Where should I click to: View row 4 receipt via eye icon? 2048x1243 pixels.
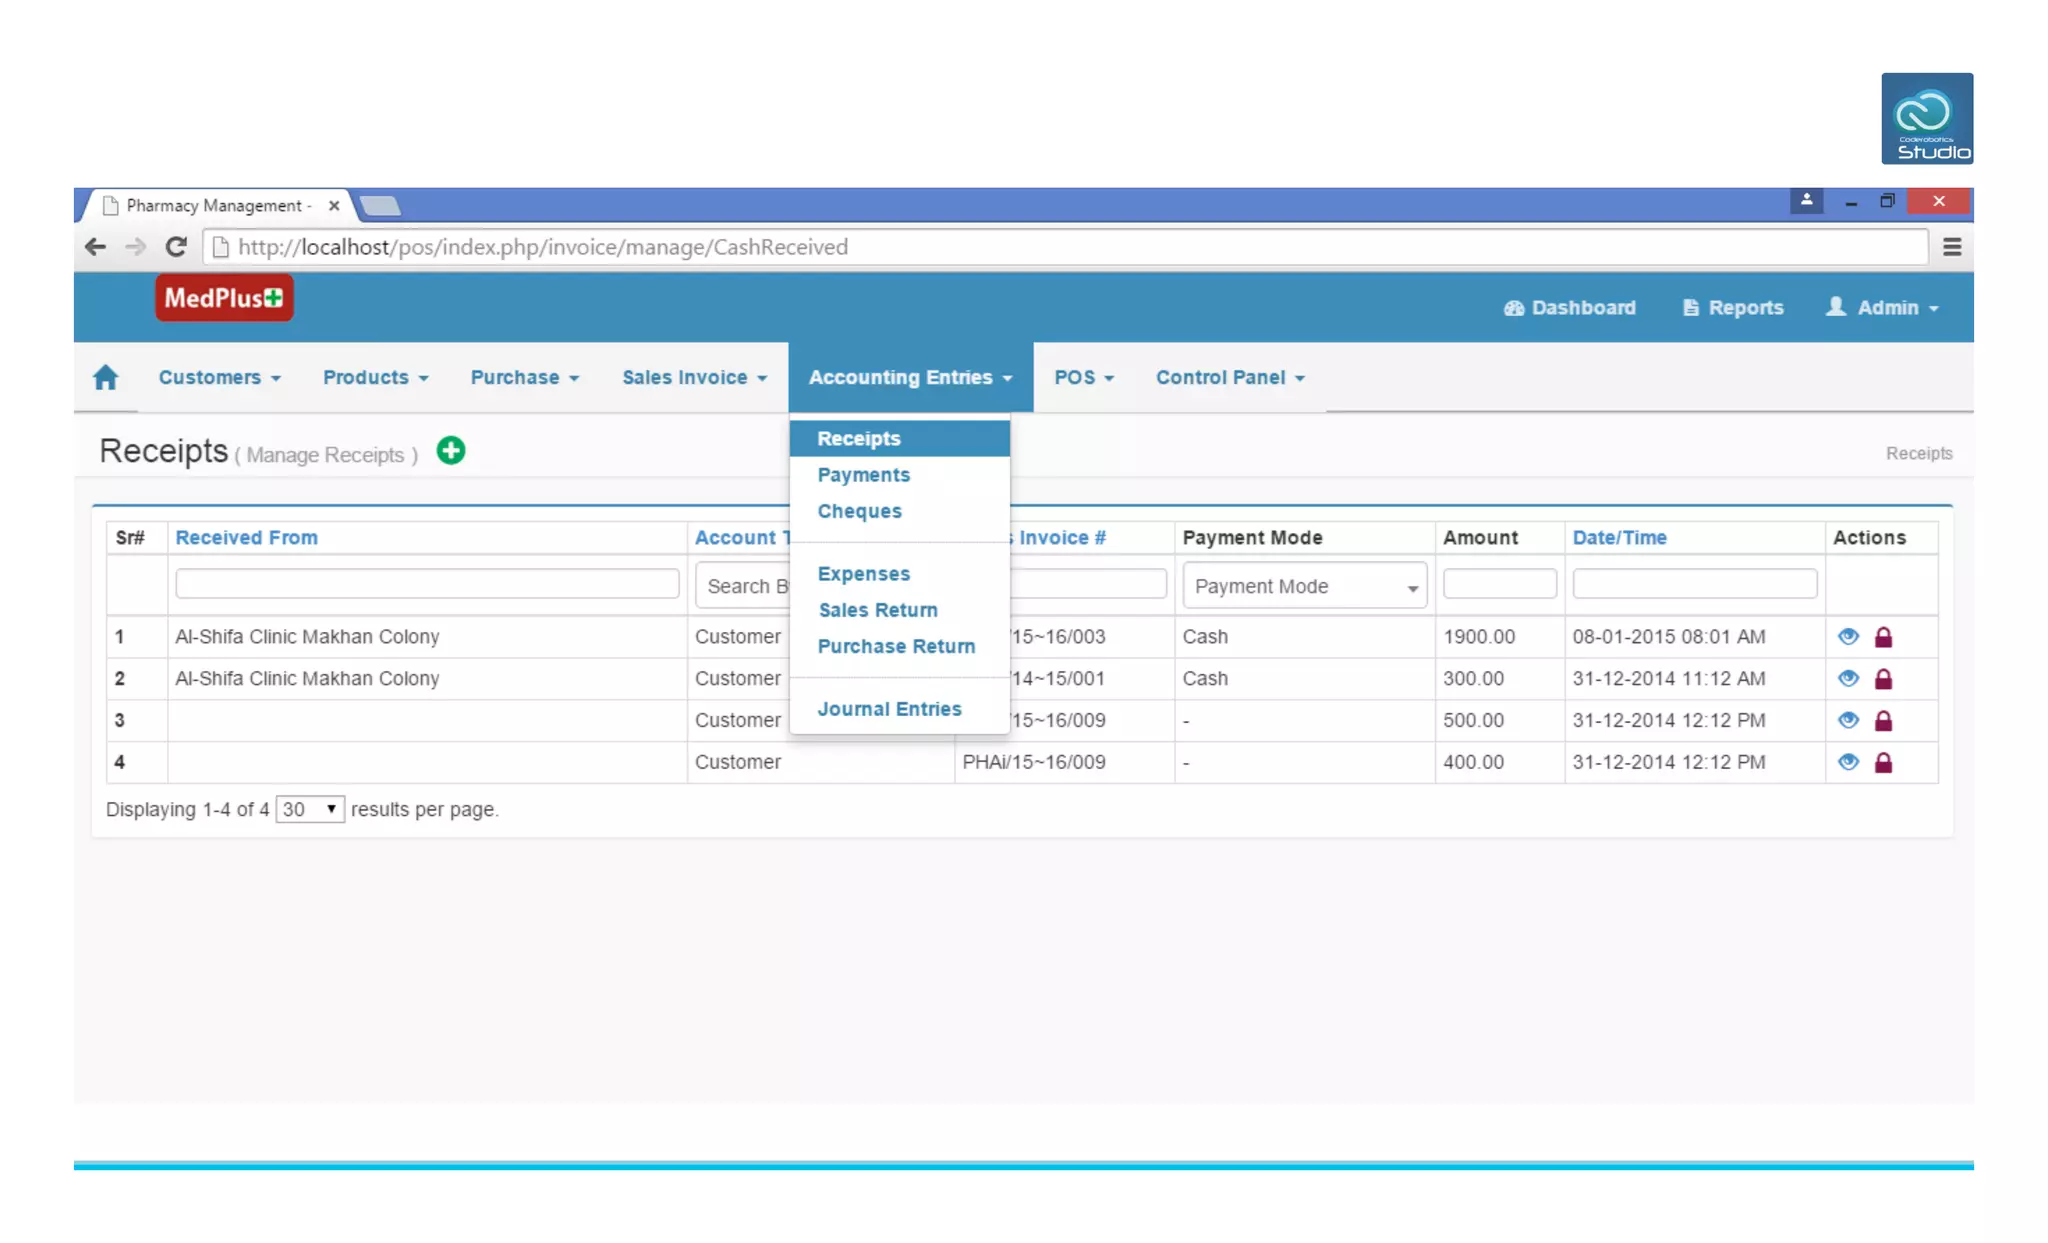pyautogui.click(x=1847, y=762)
